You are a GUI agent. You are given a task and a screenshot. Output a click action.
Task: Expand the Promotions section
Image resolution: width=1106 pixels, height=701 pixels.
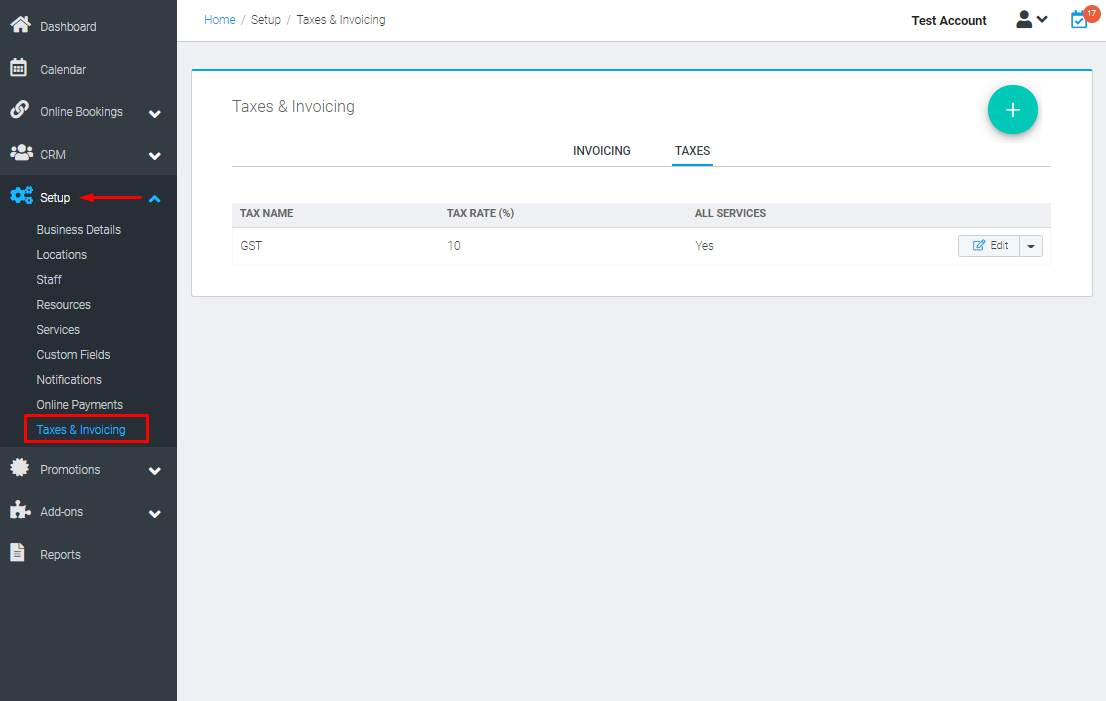click(x=155, y=470)
